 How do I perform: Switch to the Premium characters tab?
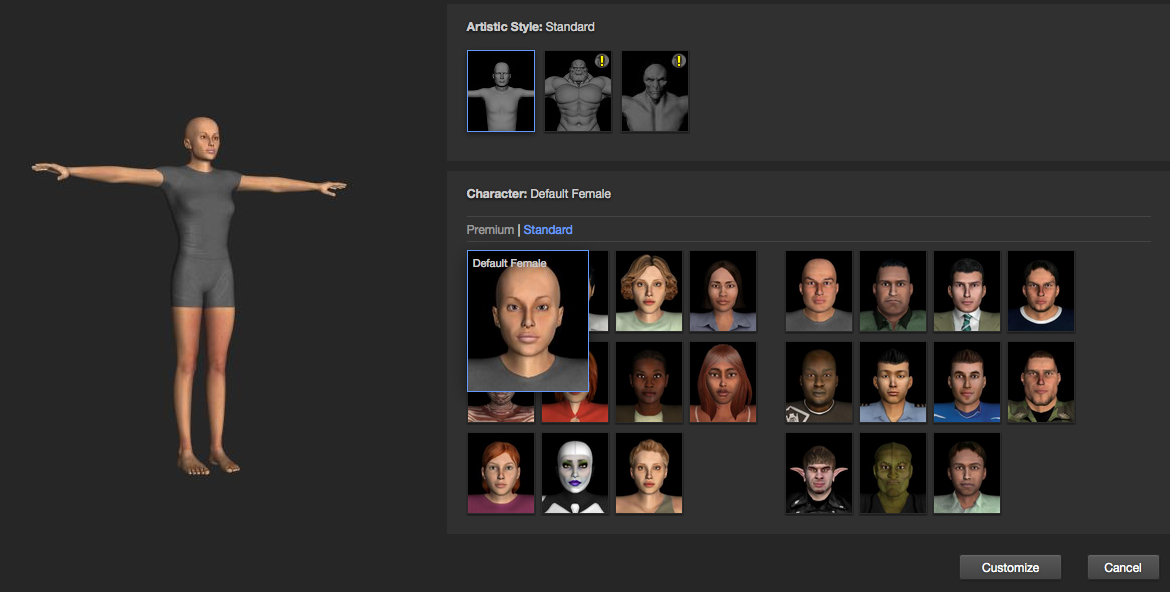pyautogui.click(x=490, y=229)
